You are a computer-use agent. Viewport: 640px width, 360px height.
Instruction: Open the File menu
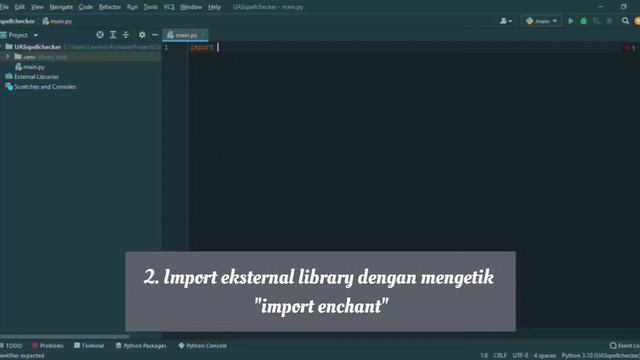click(x=4, y=7)
